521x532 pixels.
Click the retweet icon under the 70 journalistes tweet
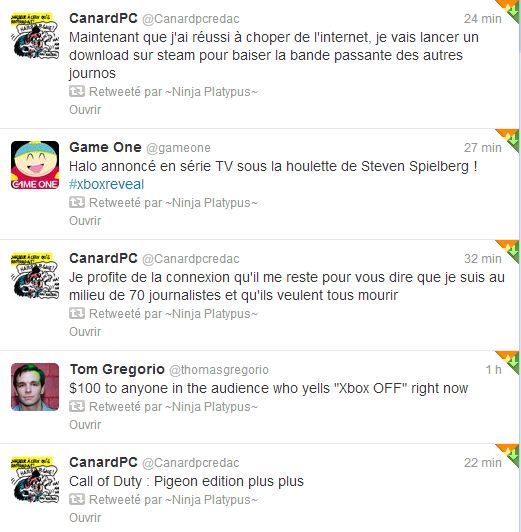pos(77,314)
